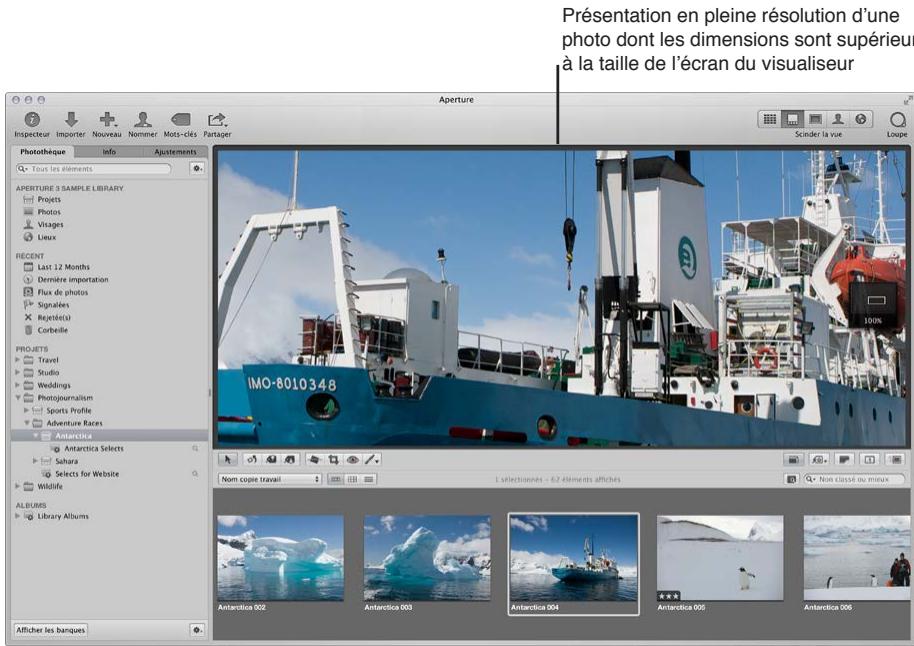Select the Antarctica Selects album
Screen dimensions: 914x646
94,448
